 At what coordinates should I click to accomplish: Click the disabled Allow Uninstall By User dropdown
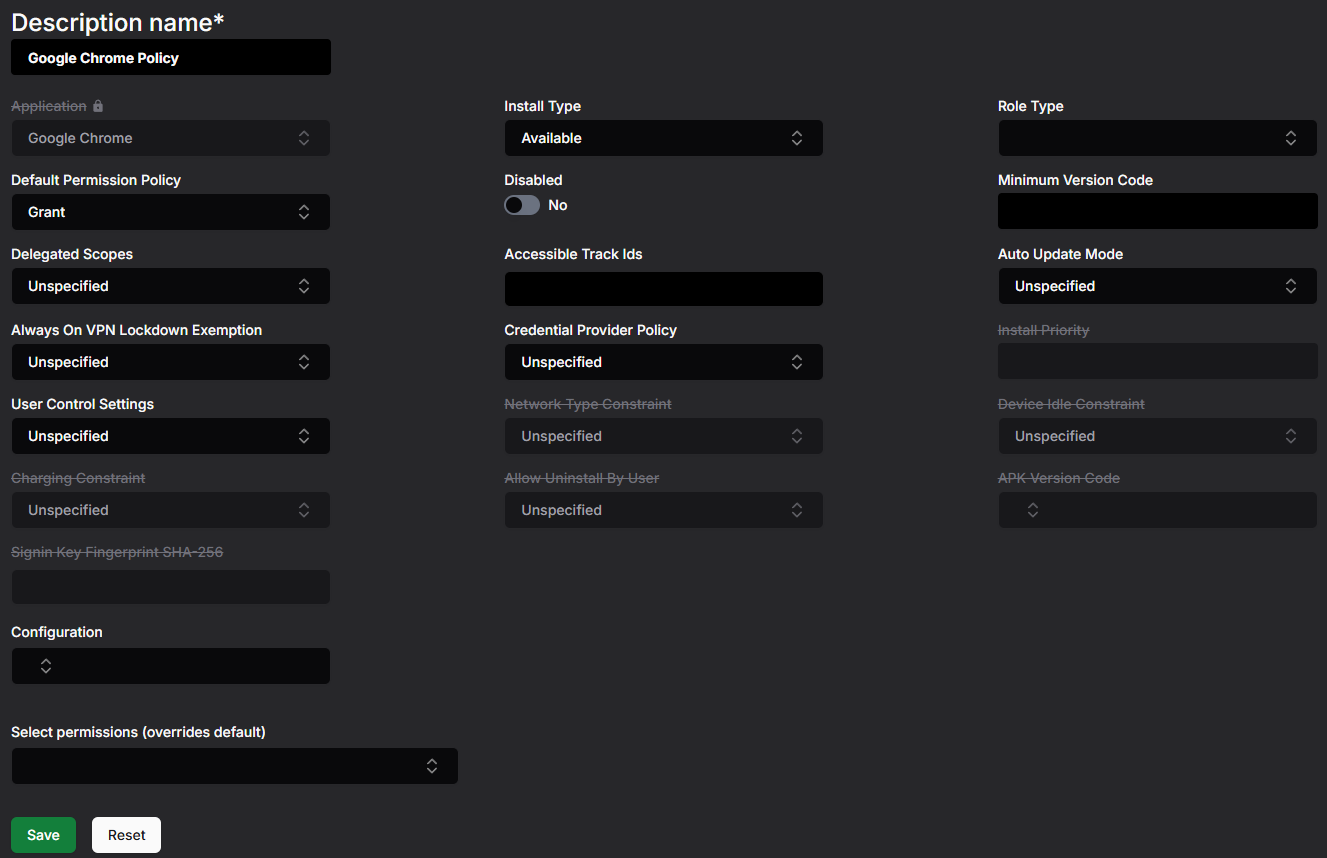coord(663,510)
